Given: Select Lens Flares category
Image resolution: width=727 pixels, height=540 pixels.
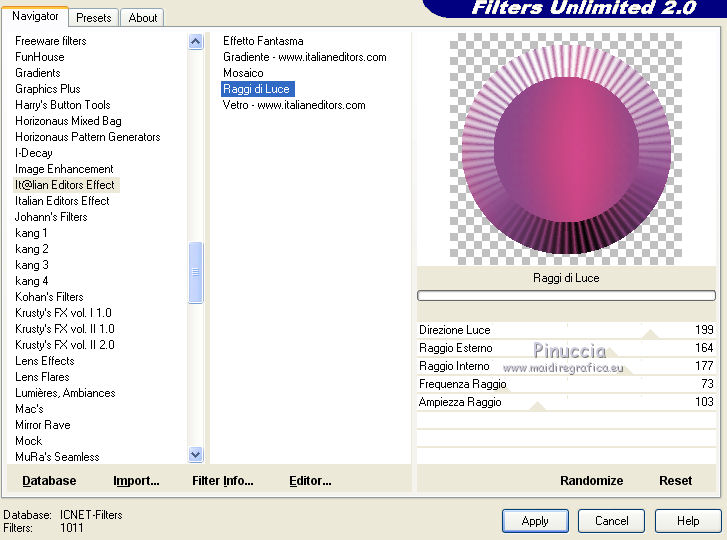Looking at the screenshot, I should pos(42,377).
